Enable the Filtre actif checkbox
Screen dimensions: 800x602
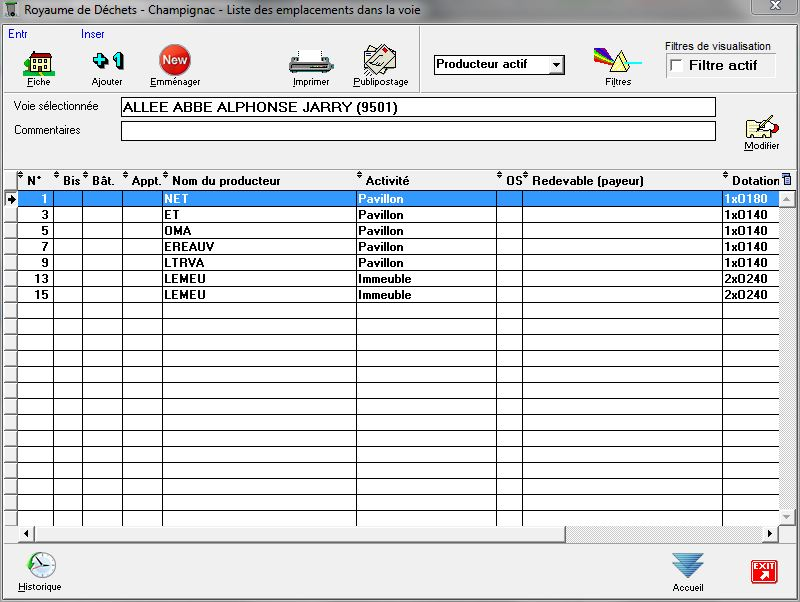(677, 66)
